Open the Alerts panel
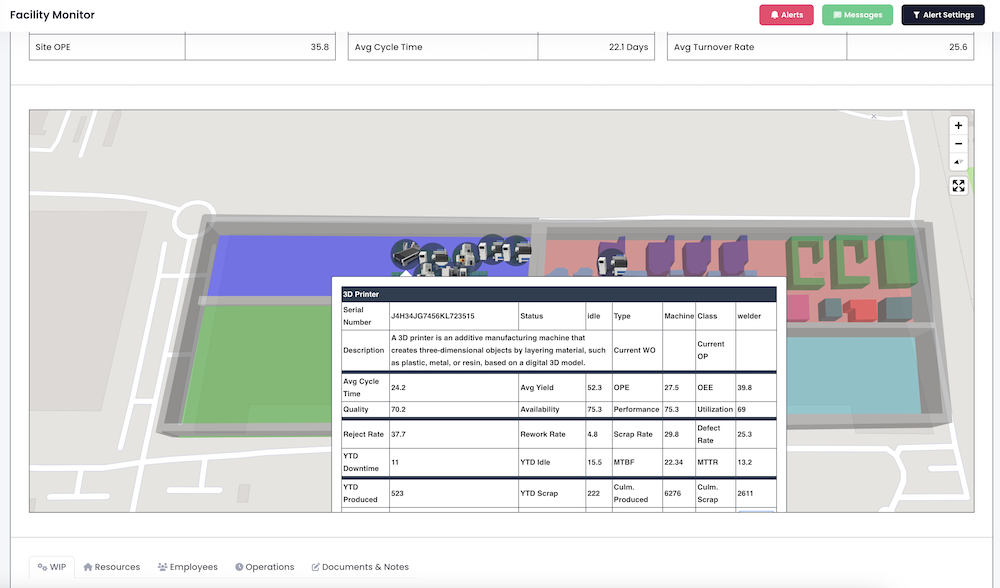Viewport: 1000px width, 588px height. coord(786,15)
